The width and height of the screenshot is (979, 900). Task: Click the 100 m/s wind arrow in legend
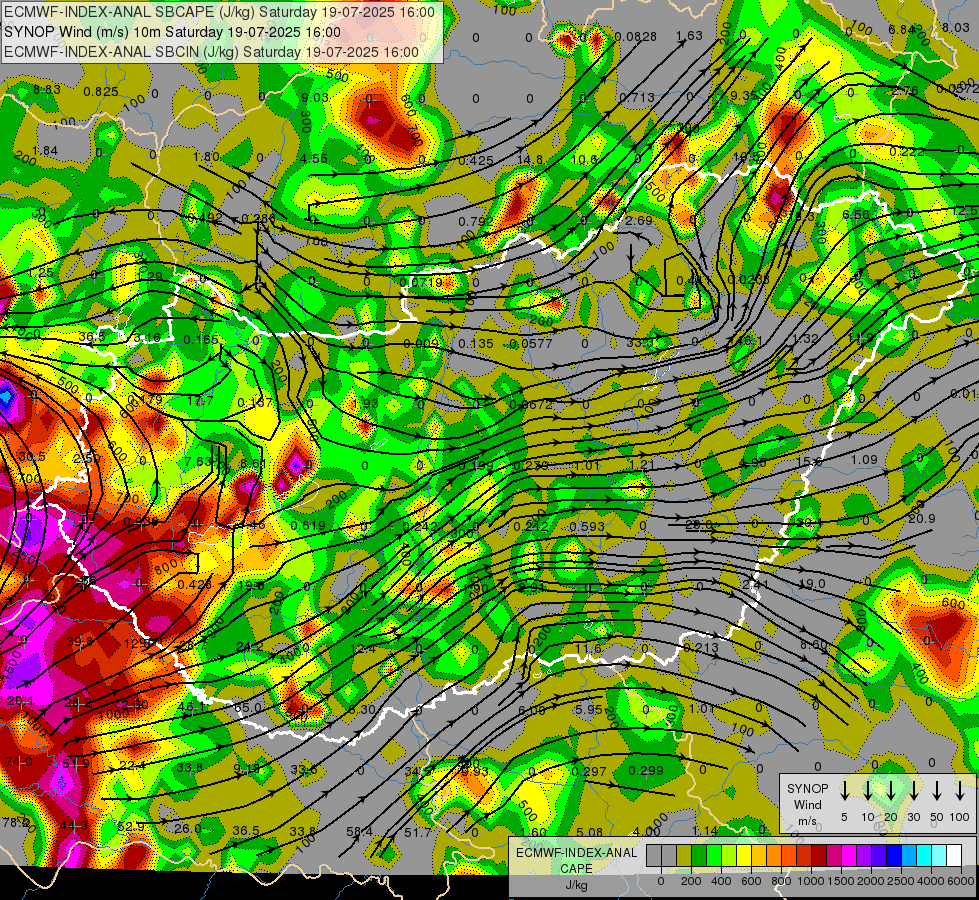(960, 791)
